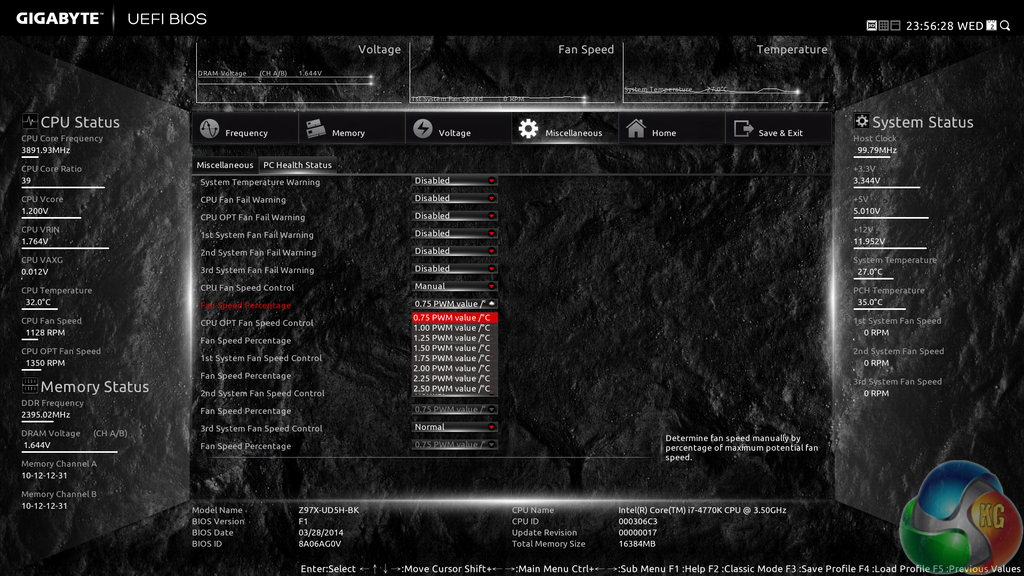The width and height of the screenshot is (1024, 576).
Task: Choose 0.75 PWM value /°C option
Action: (455, 317)
